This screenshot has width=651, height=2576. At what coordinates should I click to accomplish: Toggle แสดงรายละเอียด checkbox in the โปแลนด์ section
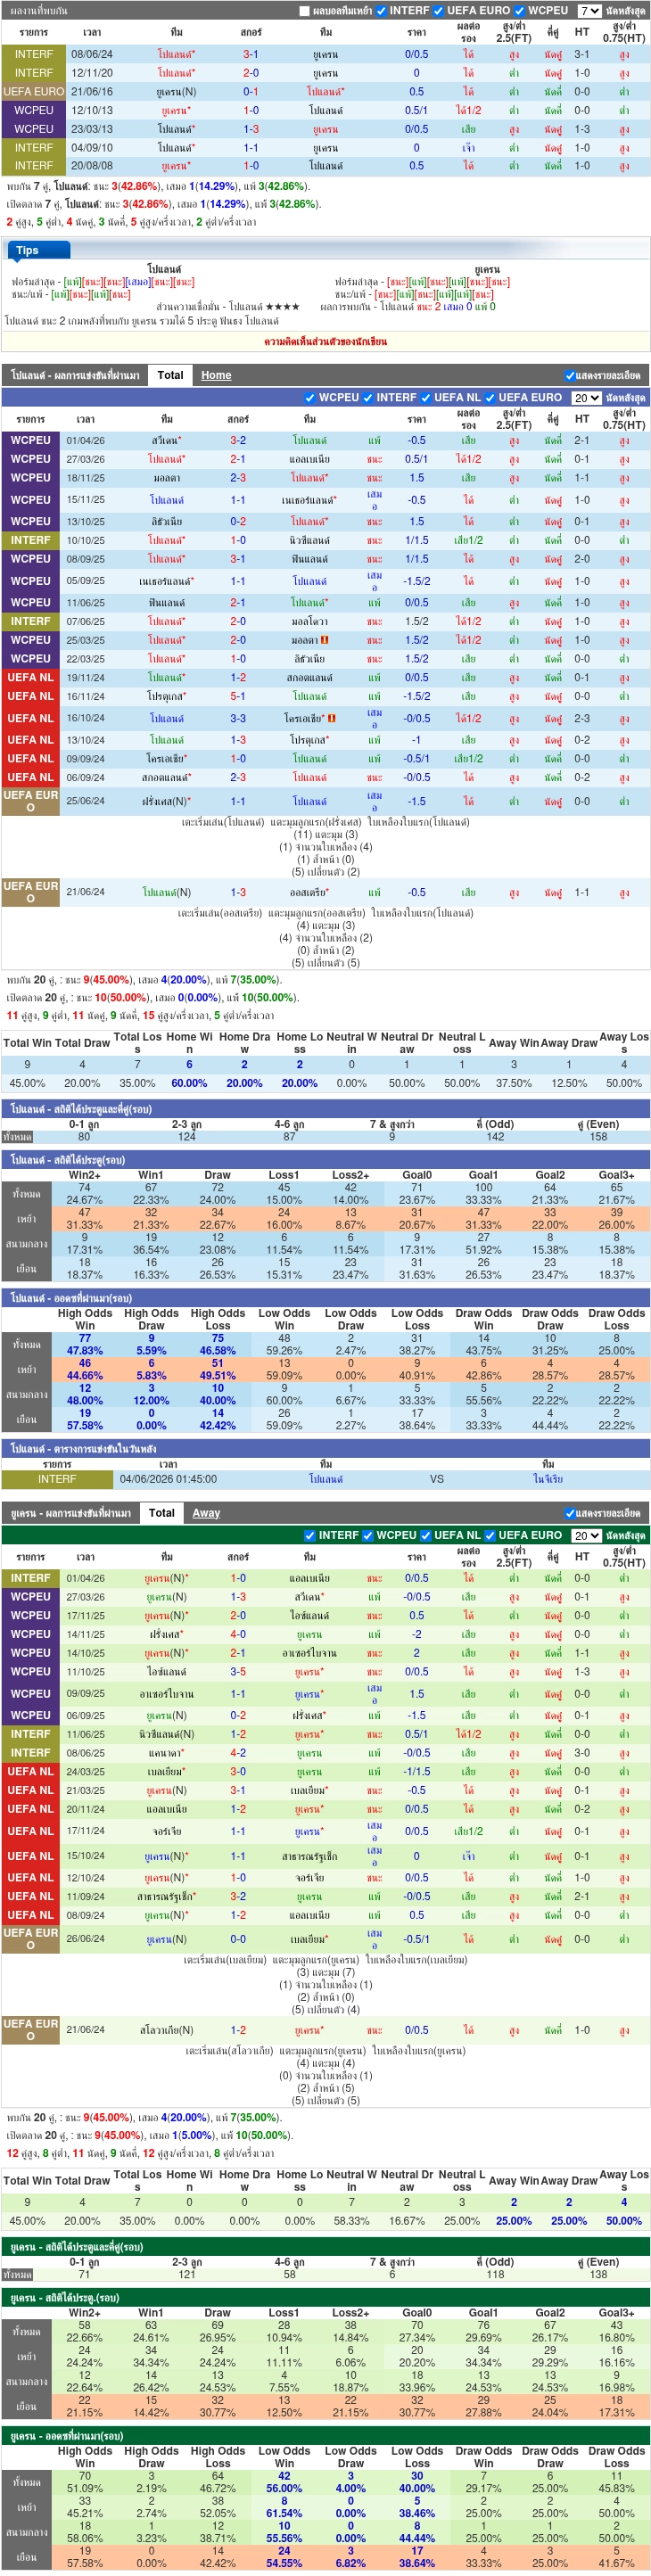point(570,376)
